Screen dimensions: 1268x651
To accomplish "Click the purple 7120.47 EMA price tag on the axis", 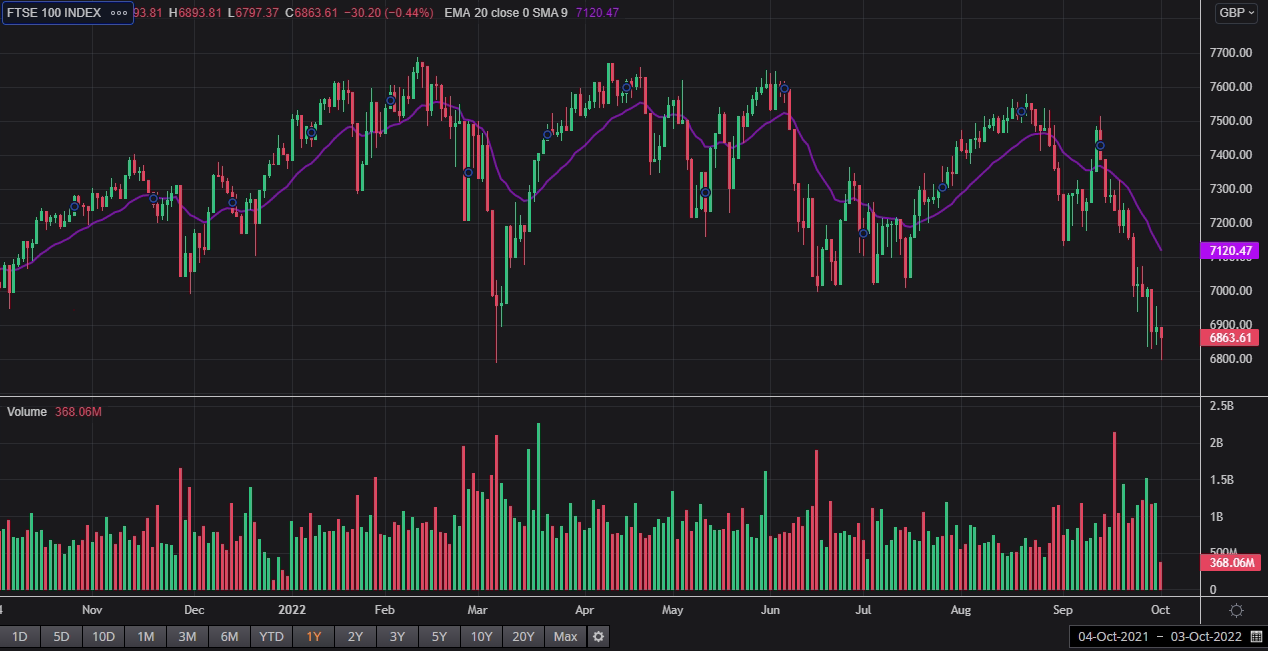I will coord(1229,251).
